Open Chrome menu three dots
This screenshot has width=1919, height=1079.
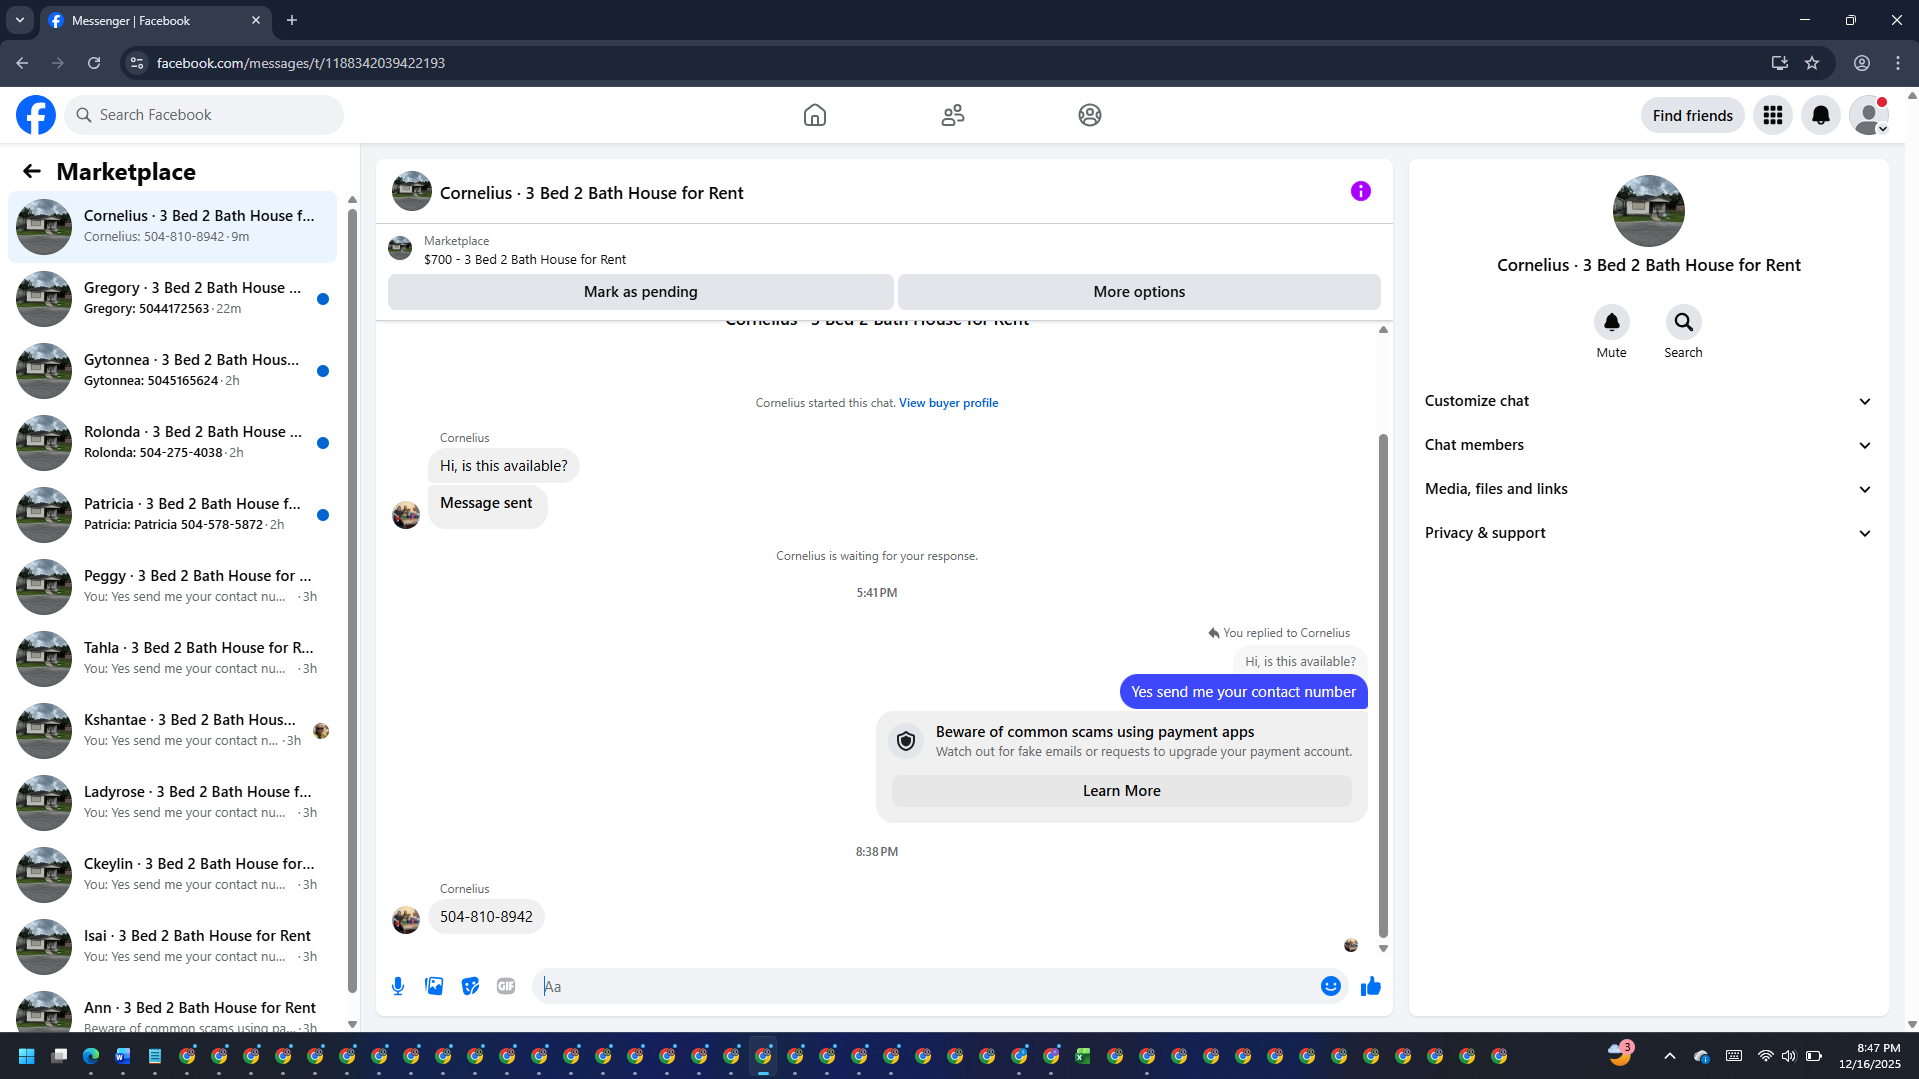(1898, 63)
